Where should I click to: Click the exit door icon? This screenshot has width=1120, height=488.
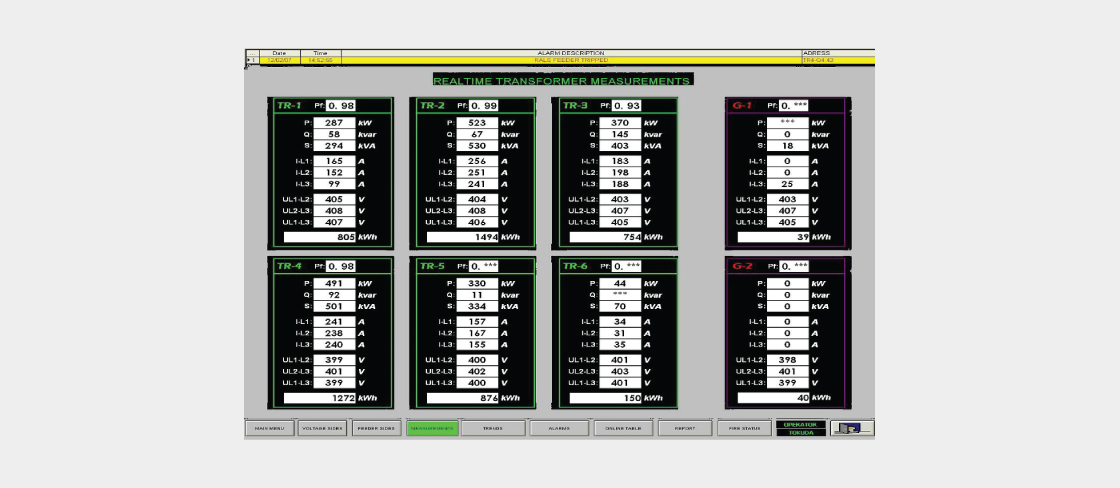tap(852, 429)
